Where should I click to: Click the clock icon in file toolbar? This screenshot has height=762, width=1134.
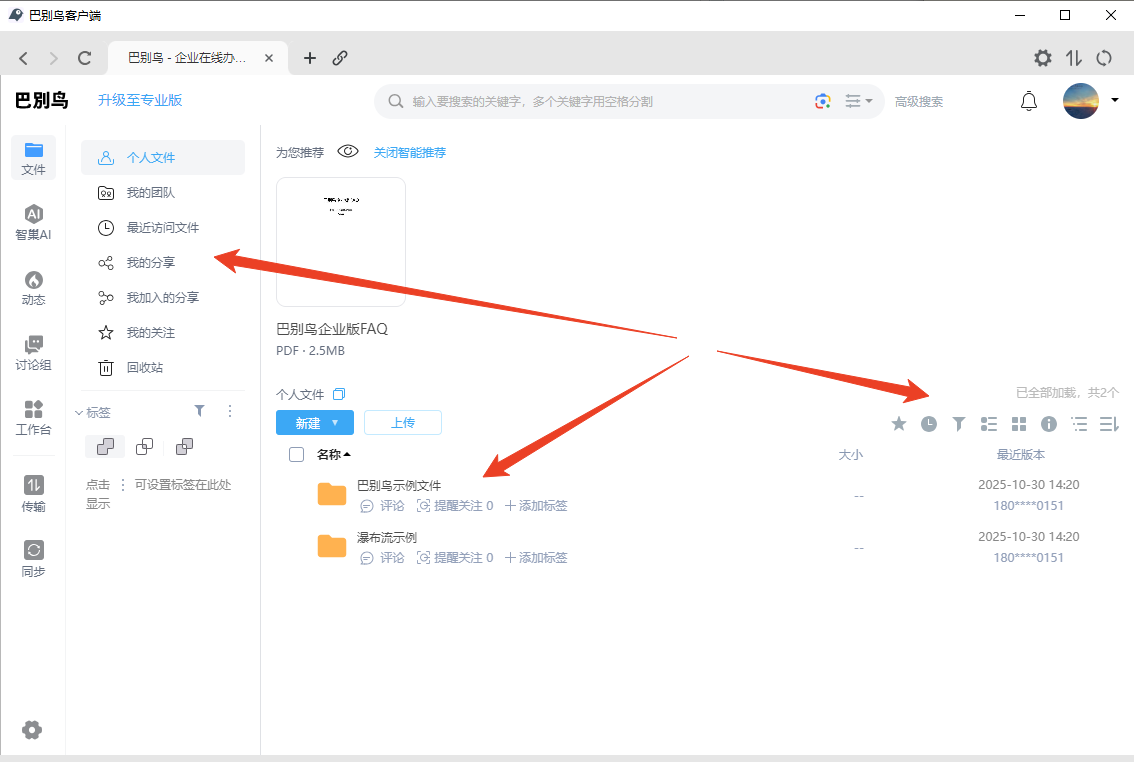pyautogui.click(x=929, y=424)
